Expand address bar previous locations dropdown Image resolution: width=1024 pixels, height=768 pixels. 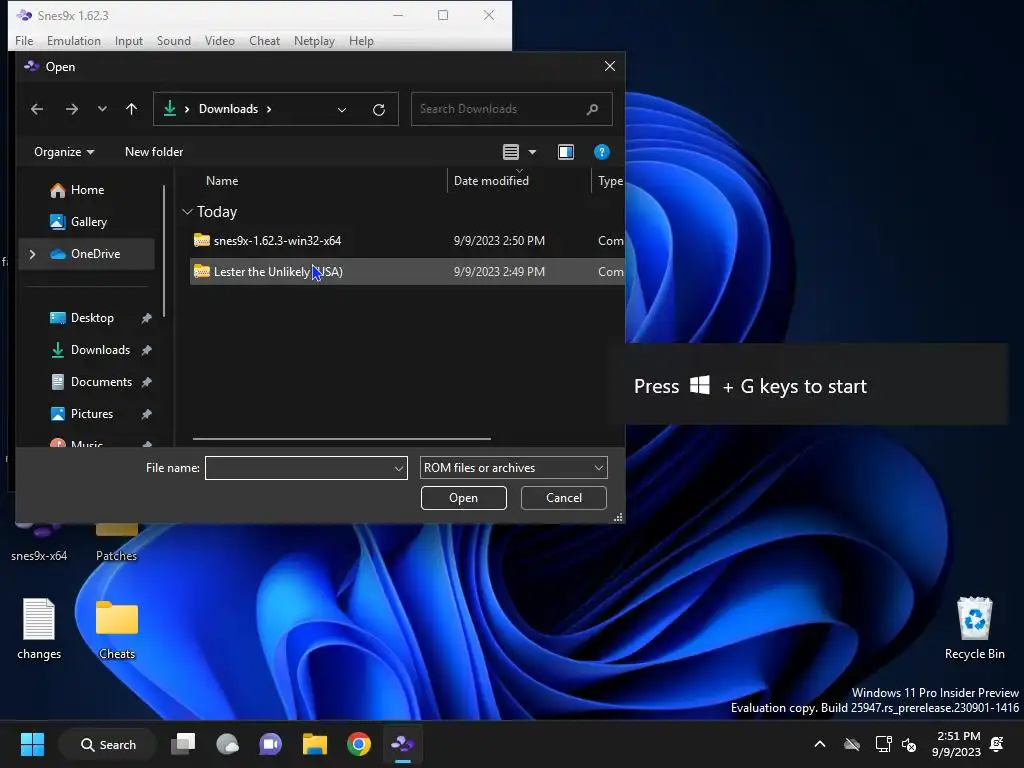[x=342, y=110]
